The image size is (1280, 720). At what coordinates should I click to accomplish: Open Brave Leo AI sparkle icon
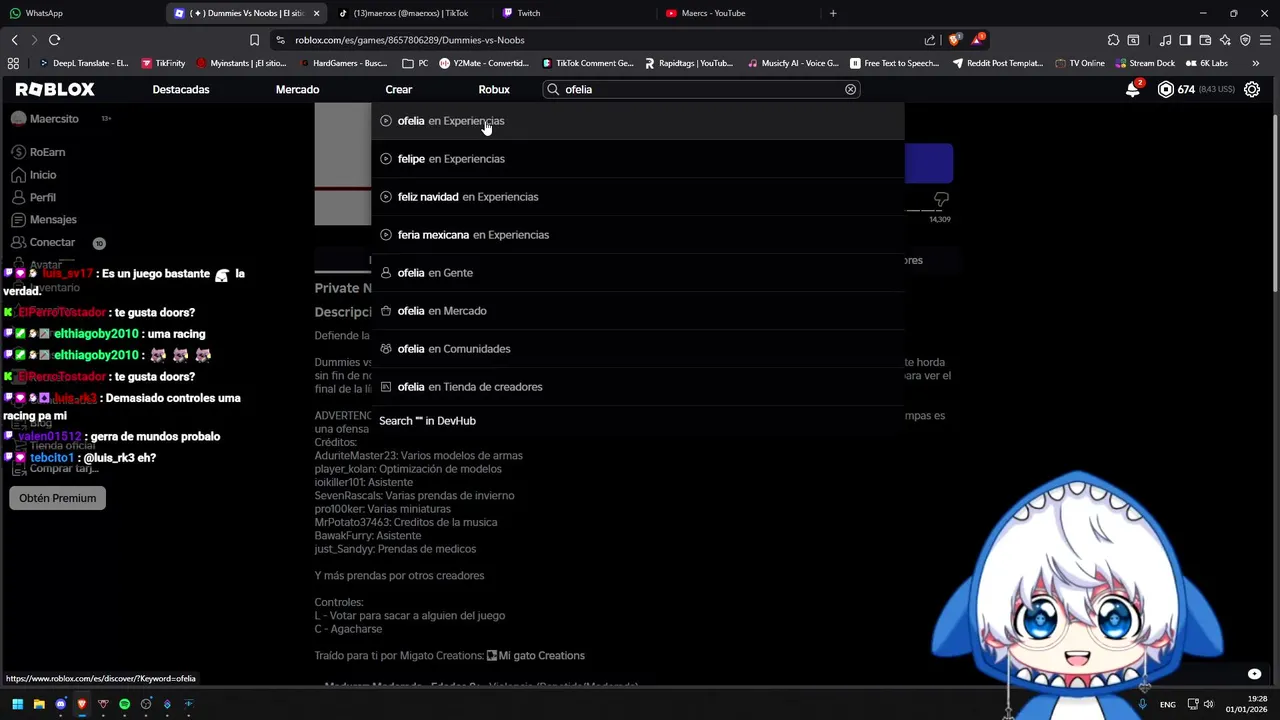[1225, 40]
